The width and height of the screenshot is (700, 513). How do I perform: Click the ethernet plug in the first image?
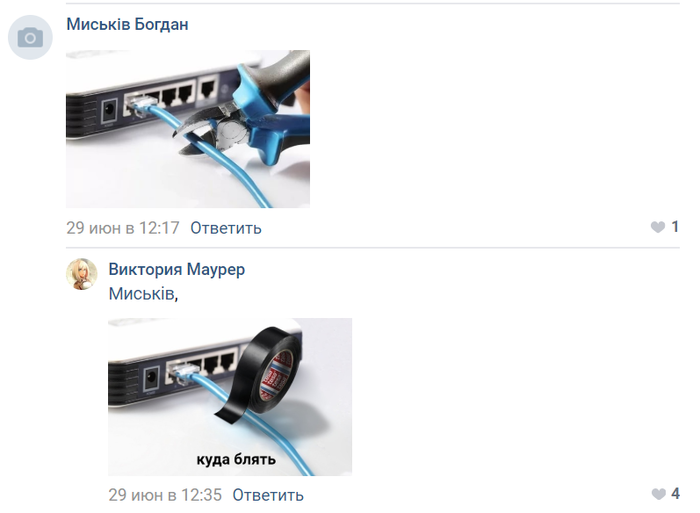[x=140, y=105]
